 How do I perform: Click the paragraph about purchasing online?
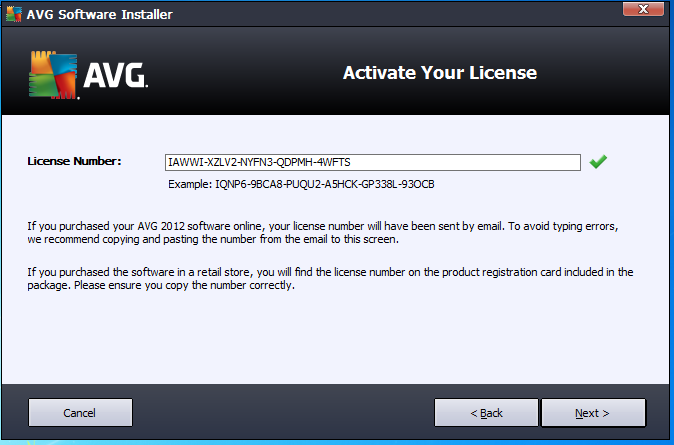coord(323,233)
